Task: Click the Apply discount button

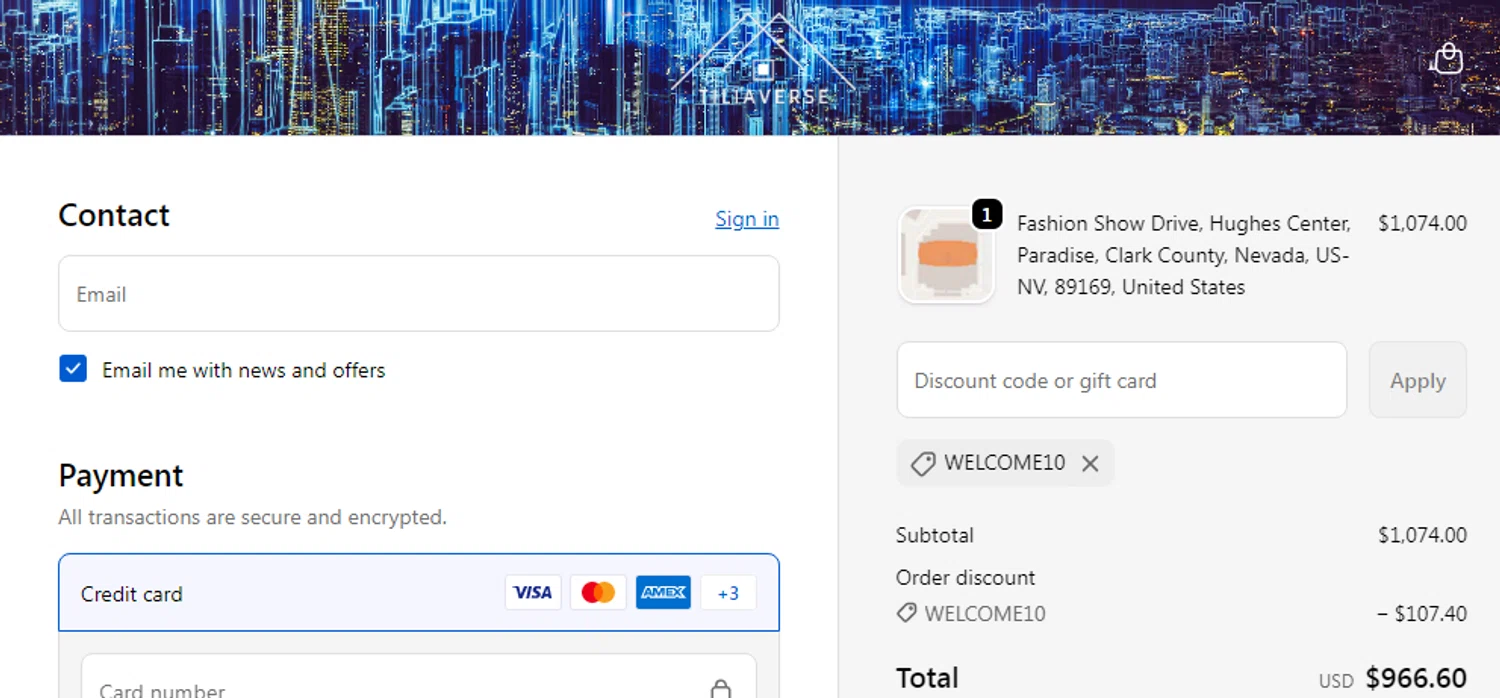Action: click(1417, 380)
